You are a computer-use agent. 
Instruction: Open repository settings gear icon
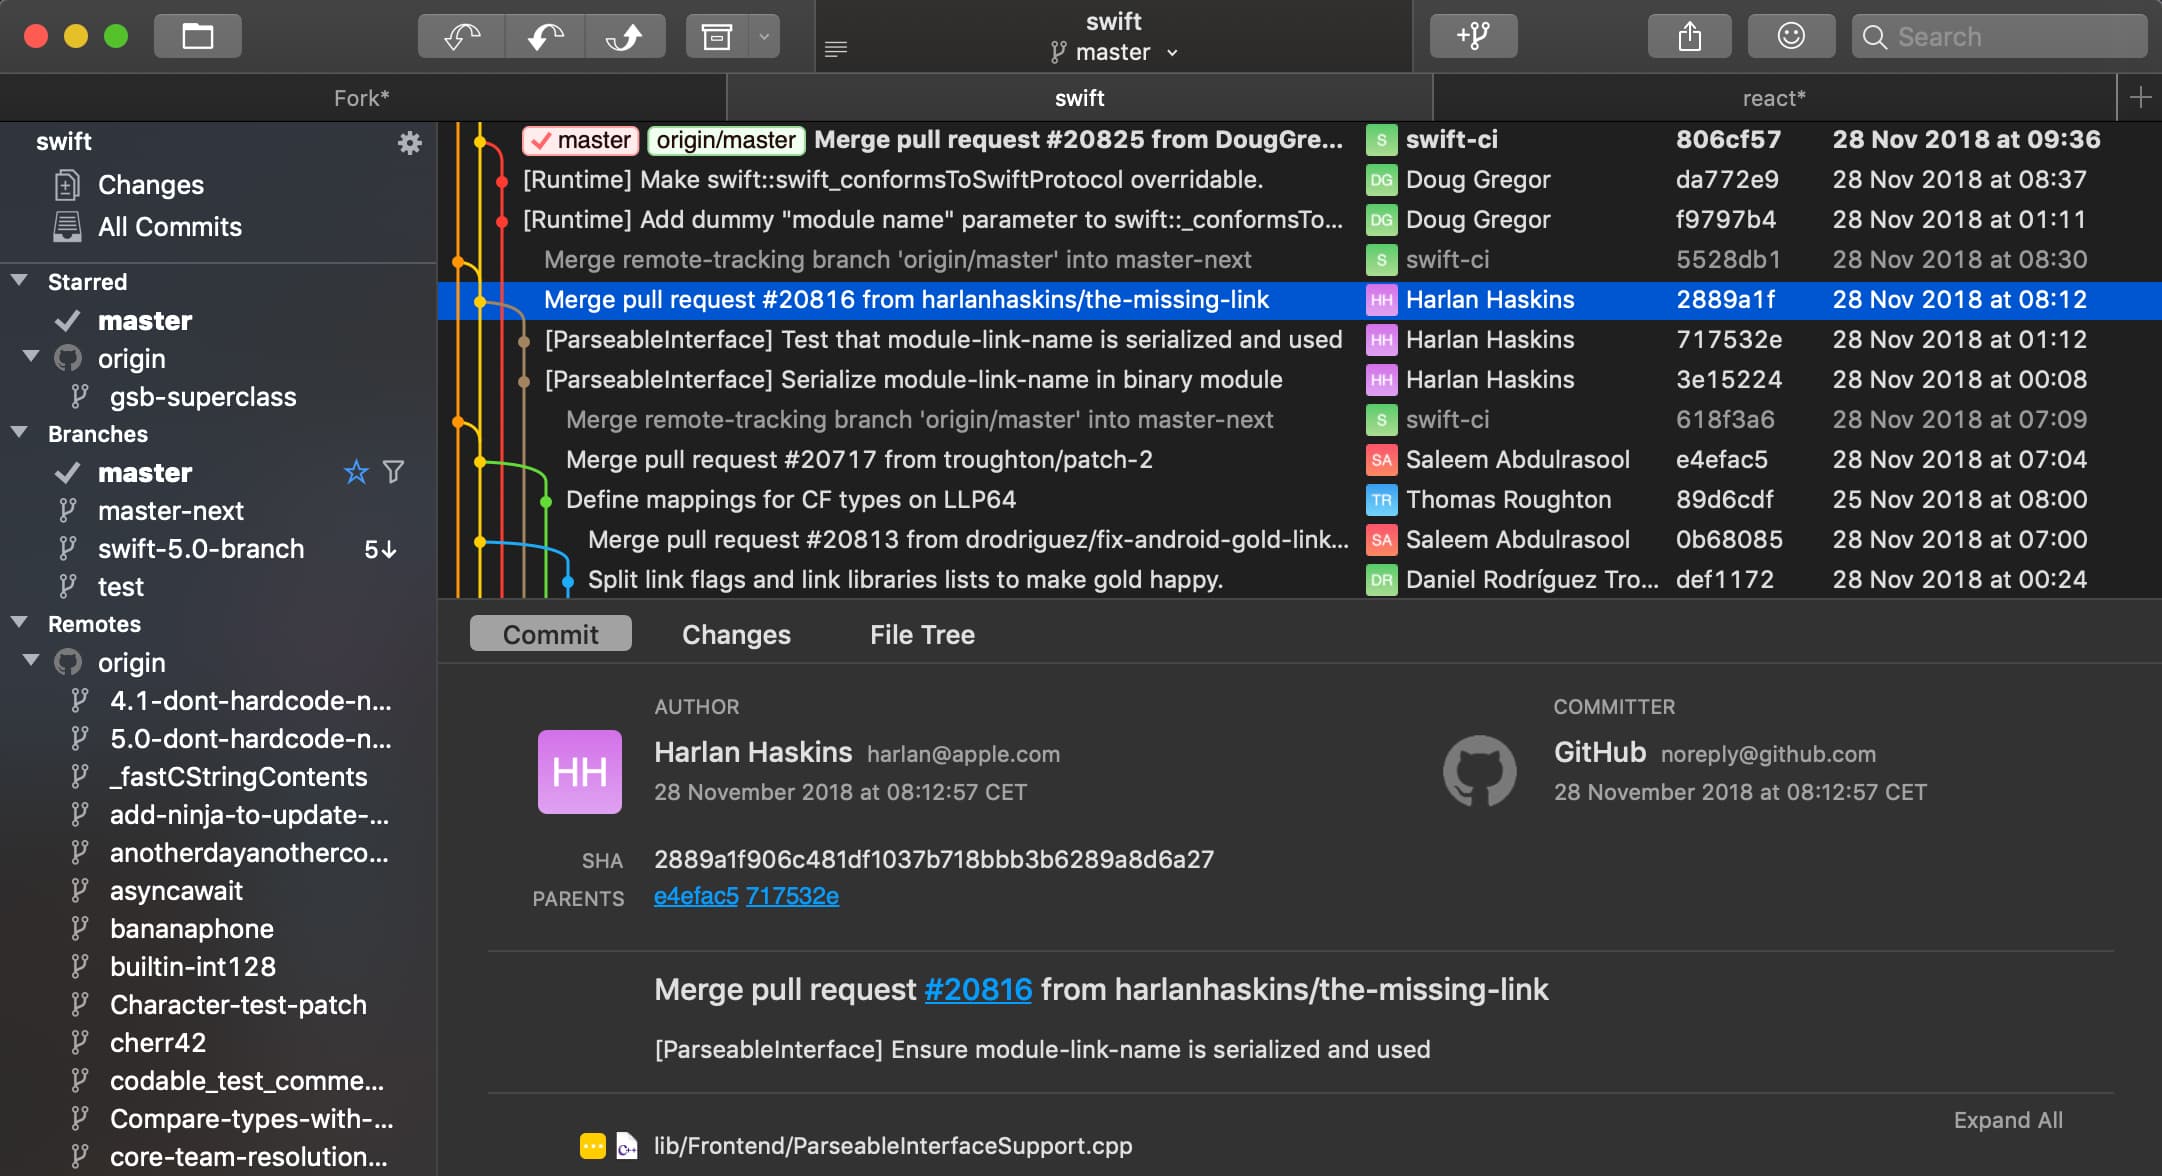pyautogui.click(x=410, y=142)
